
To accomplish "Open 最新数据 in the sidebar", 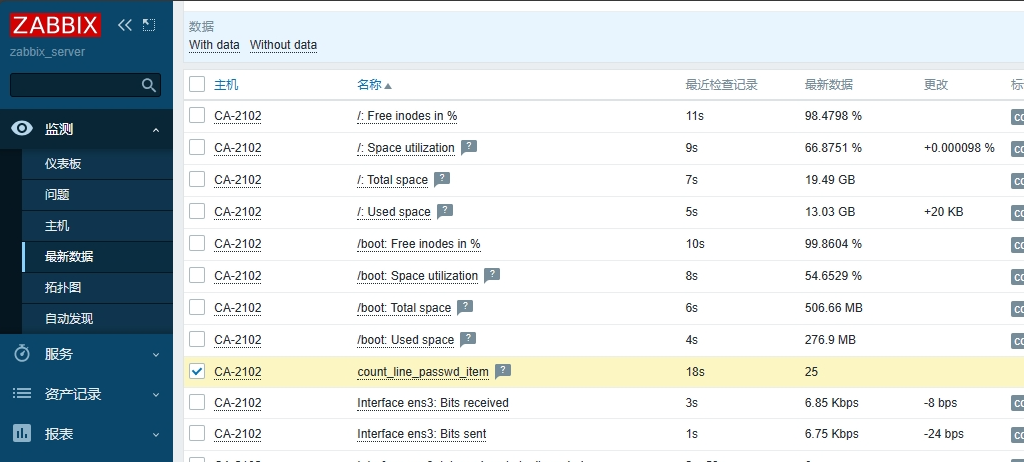I will click(69, 257).
